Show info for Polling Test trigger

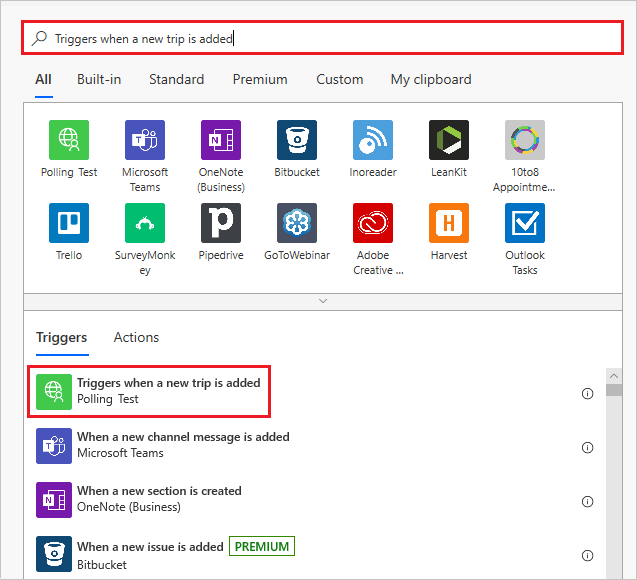click(x=587, y=394)
